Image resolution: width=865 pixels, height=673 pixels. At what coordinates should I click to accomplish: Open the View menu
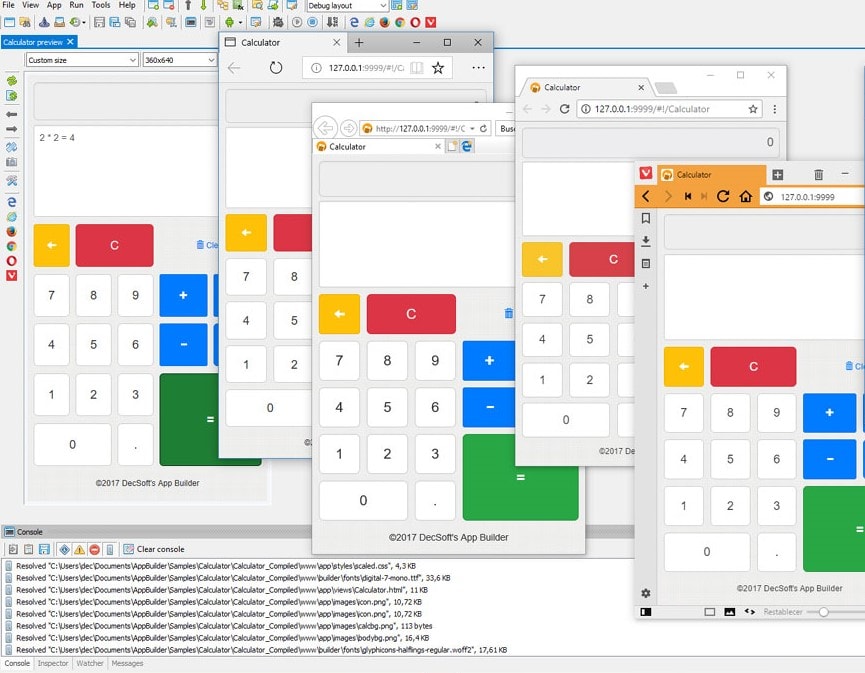30,5
